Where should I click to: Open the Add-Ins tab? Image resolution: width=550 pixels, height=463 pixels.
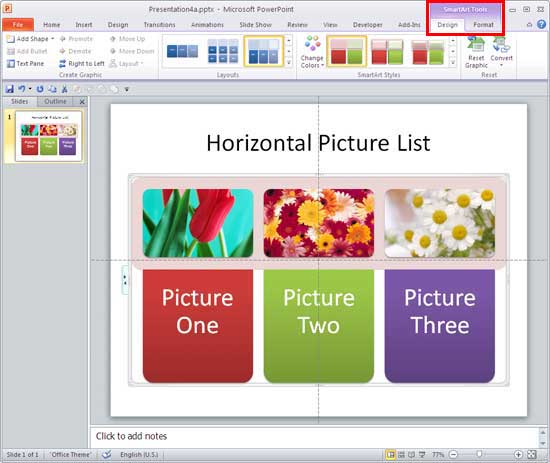[x=409, y=25]
